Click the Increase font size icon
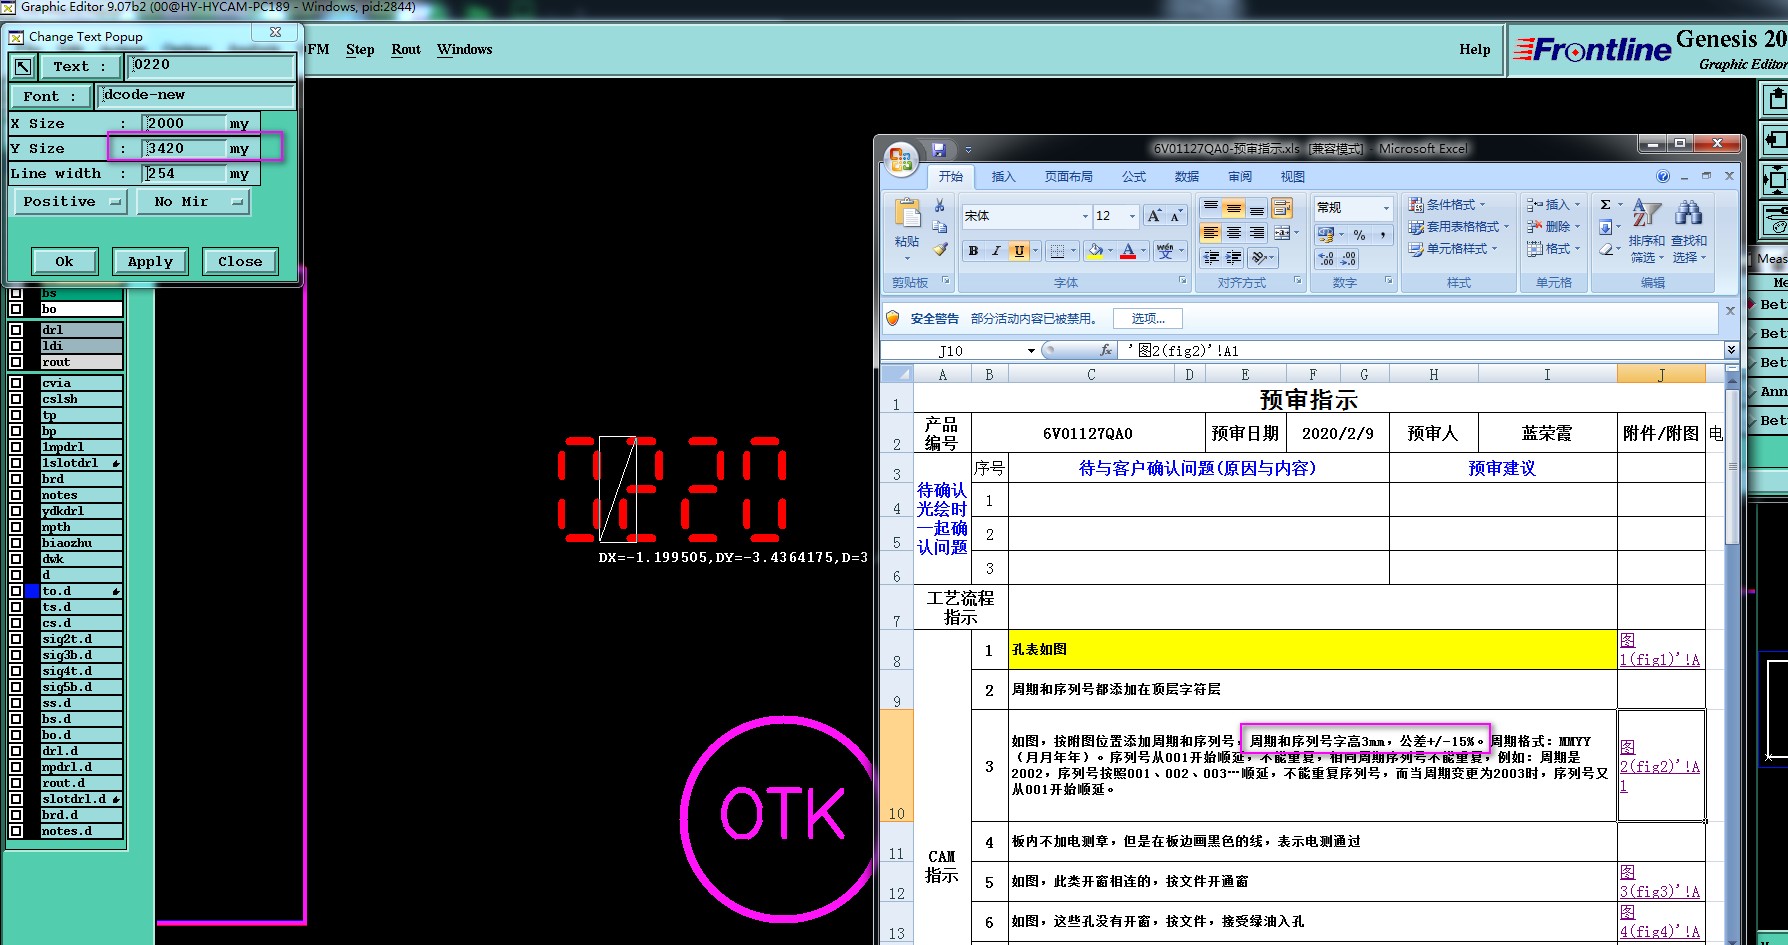Screen dimensions: 1788x945 click(x=1155, y=216)
